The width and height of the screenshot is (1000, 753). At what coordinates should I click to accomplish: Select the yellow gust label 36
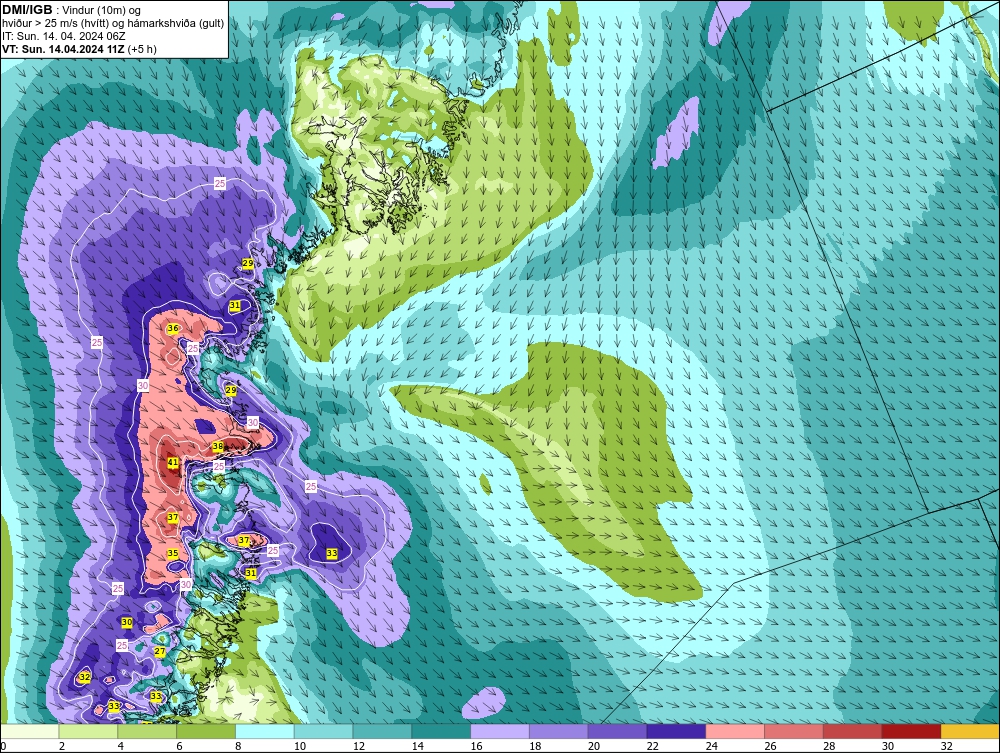click(173, 328)
